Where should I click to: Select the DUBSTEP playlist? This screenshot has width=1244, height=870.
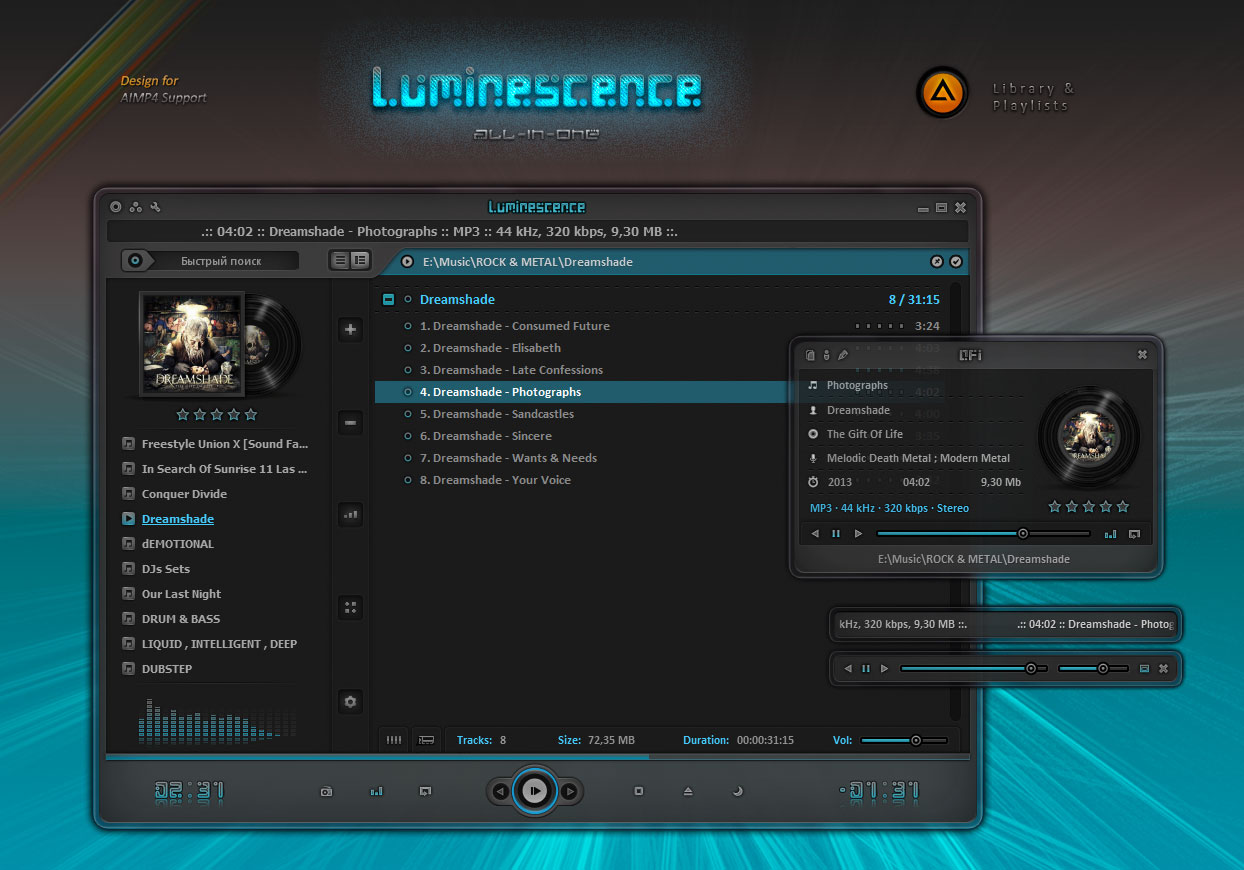[x=167, y=669]
